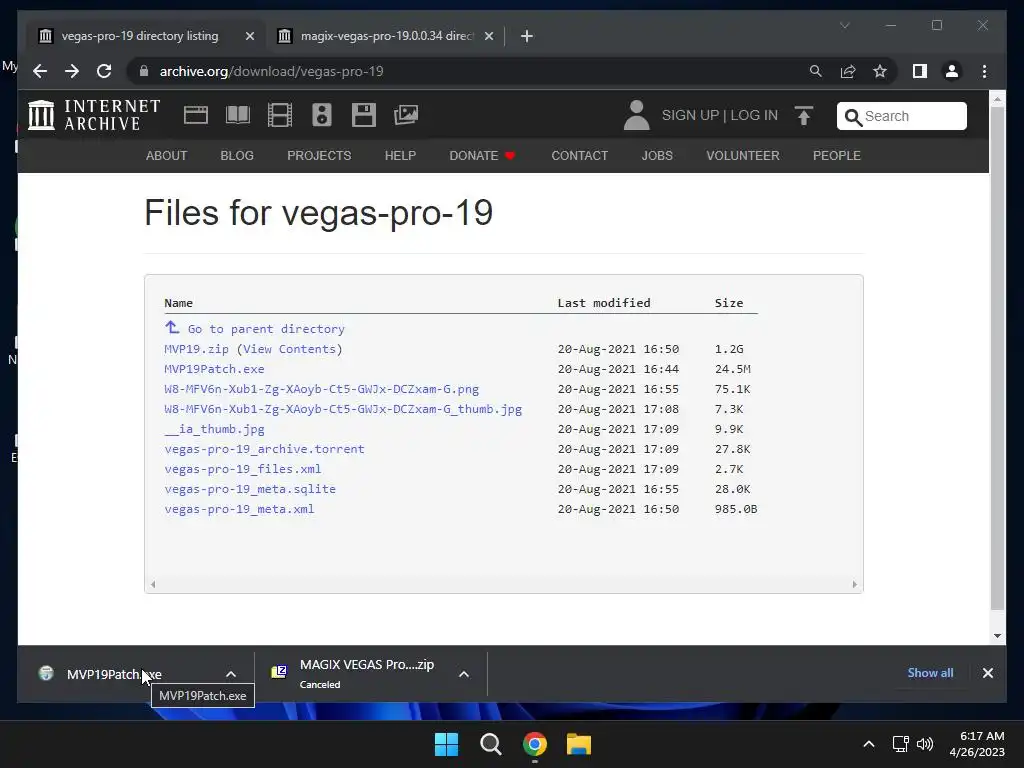Share this page icon
The width and height of the screenshot is (1024, 768).
pos(848,71)
